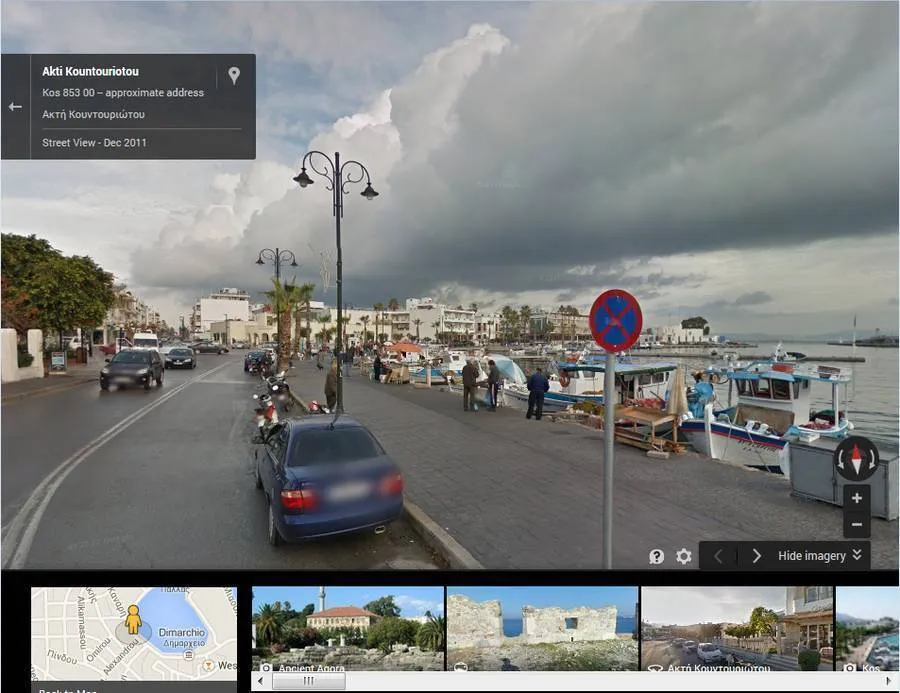Click the Back to Map label below mini map
This screenshot has height=693, width=900.
point(67,689)
